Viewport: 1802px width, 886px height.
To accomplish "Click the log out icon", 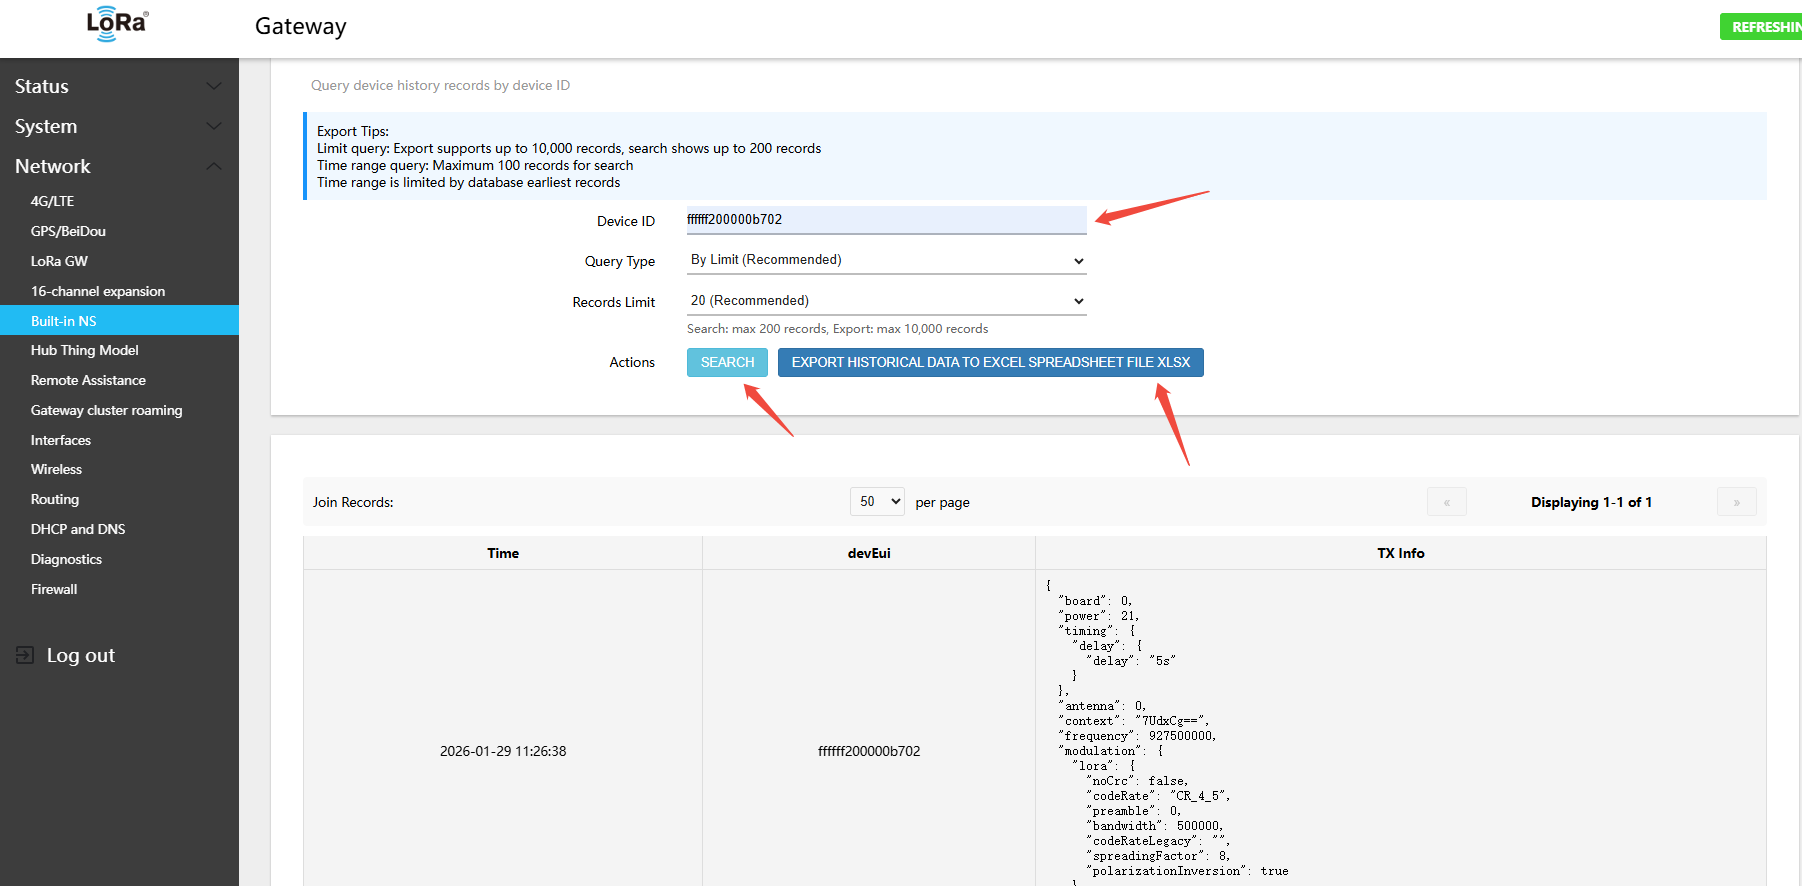I will pyautogui.click(x=25, y=655).
